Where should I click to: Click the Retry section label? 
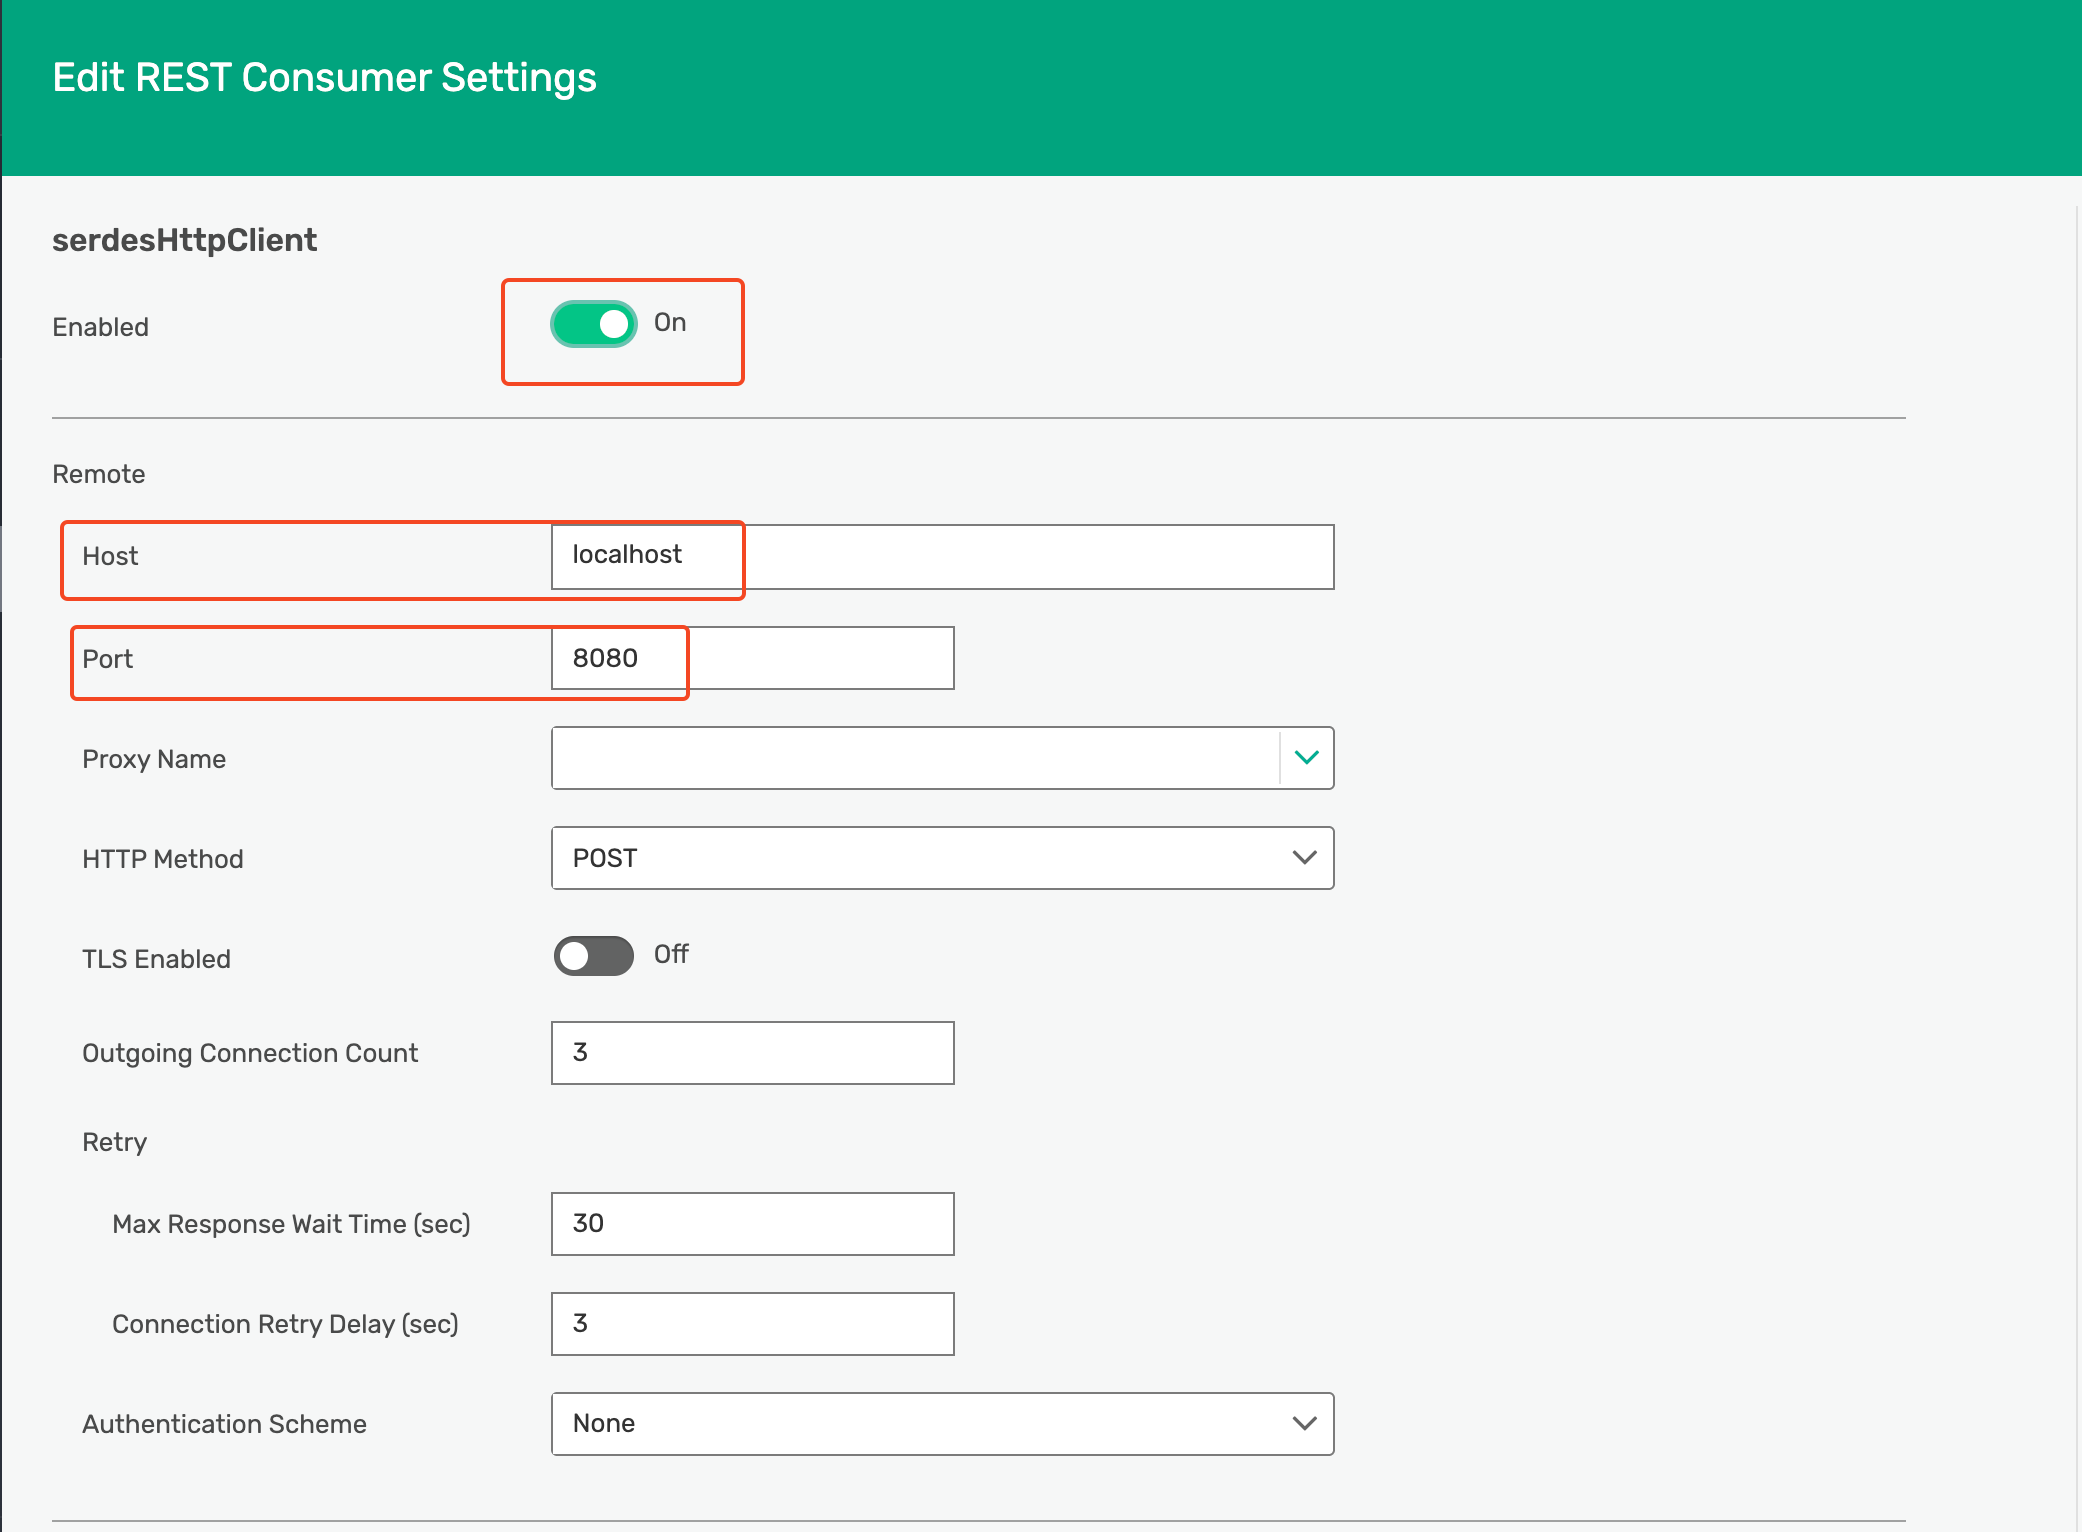click(x=114, y=1142)
